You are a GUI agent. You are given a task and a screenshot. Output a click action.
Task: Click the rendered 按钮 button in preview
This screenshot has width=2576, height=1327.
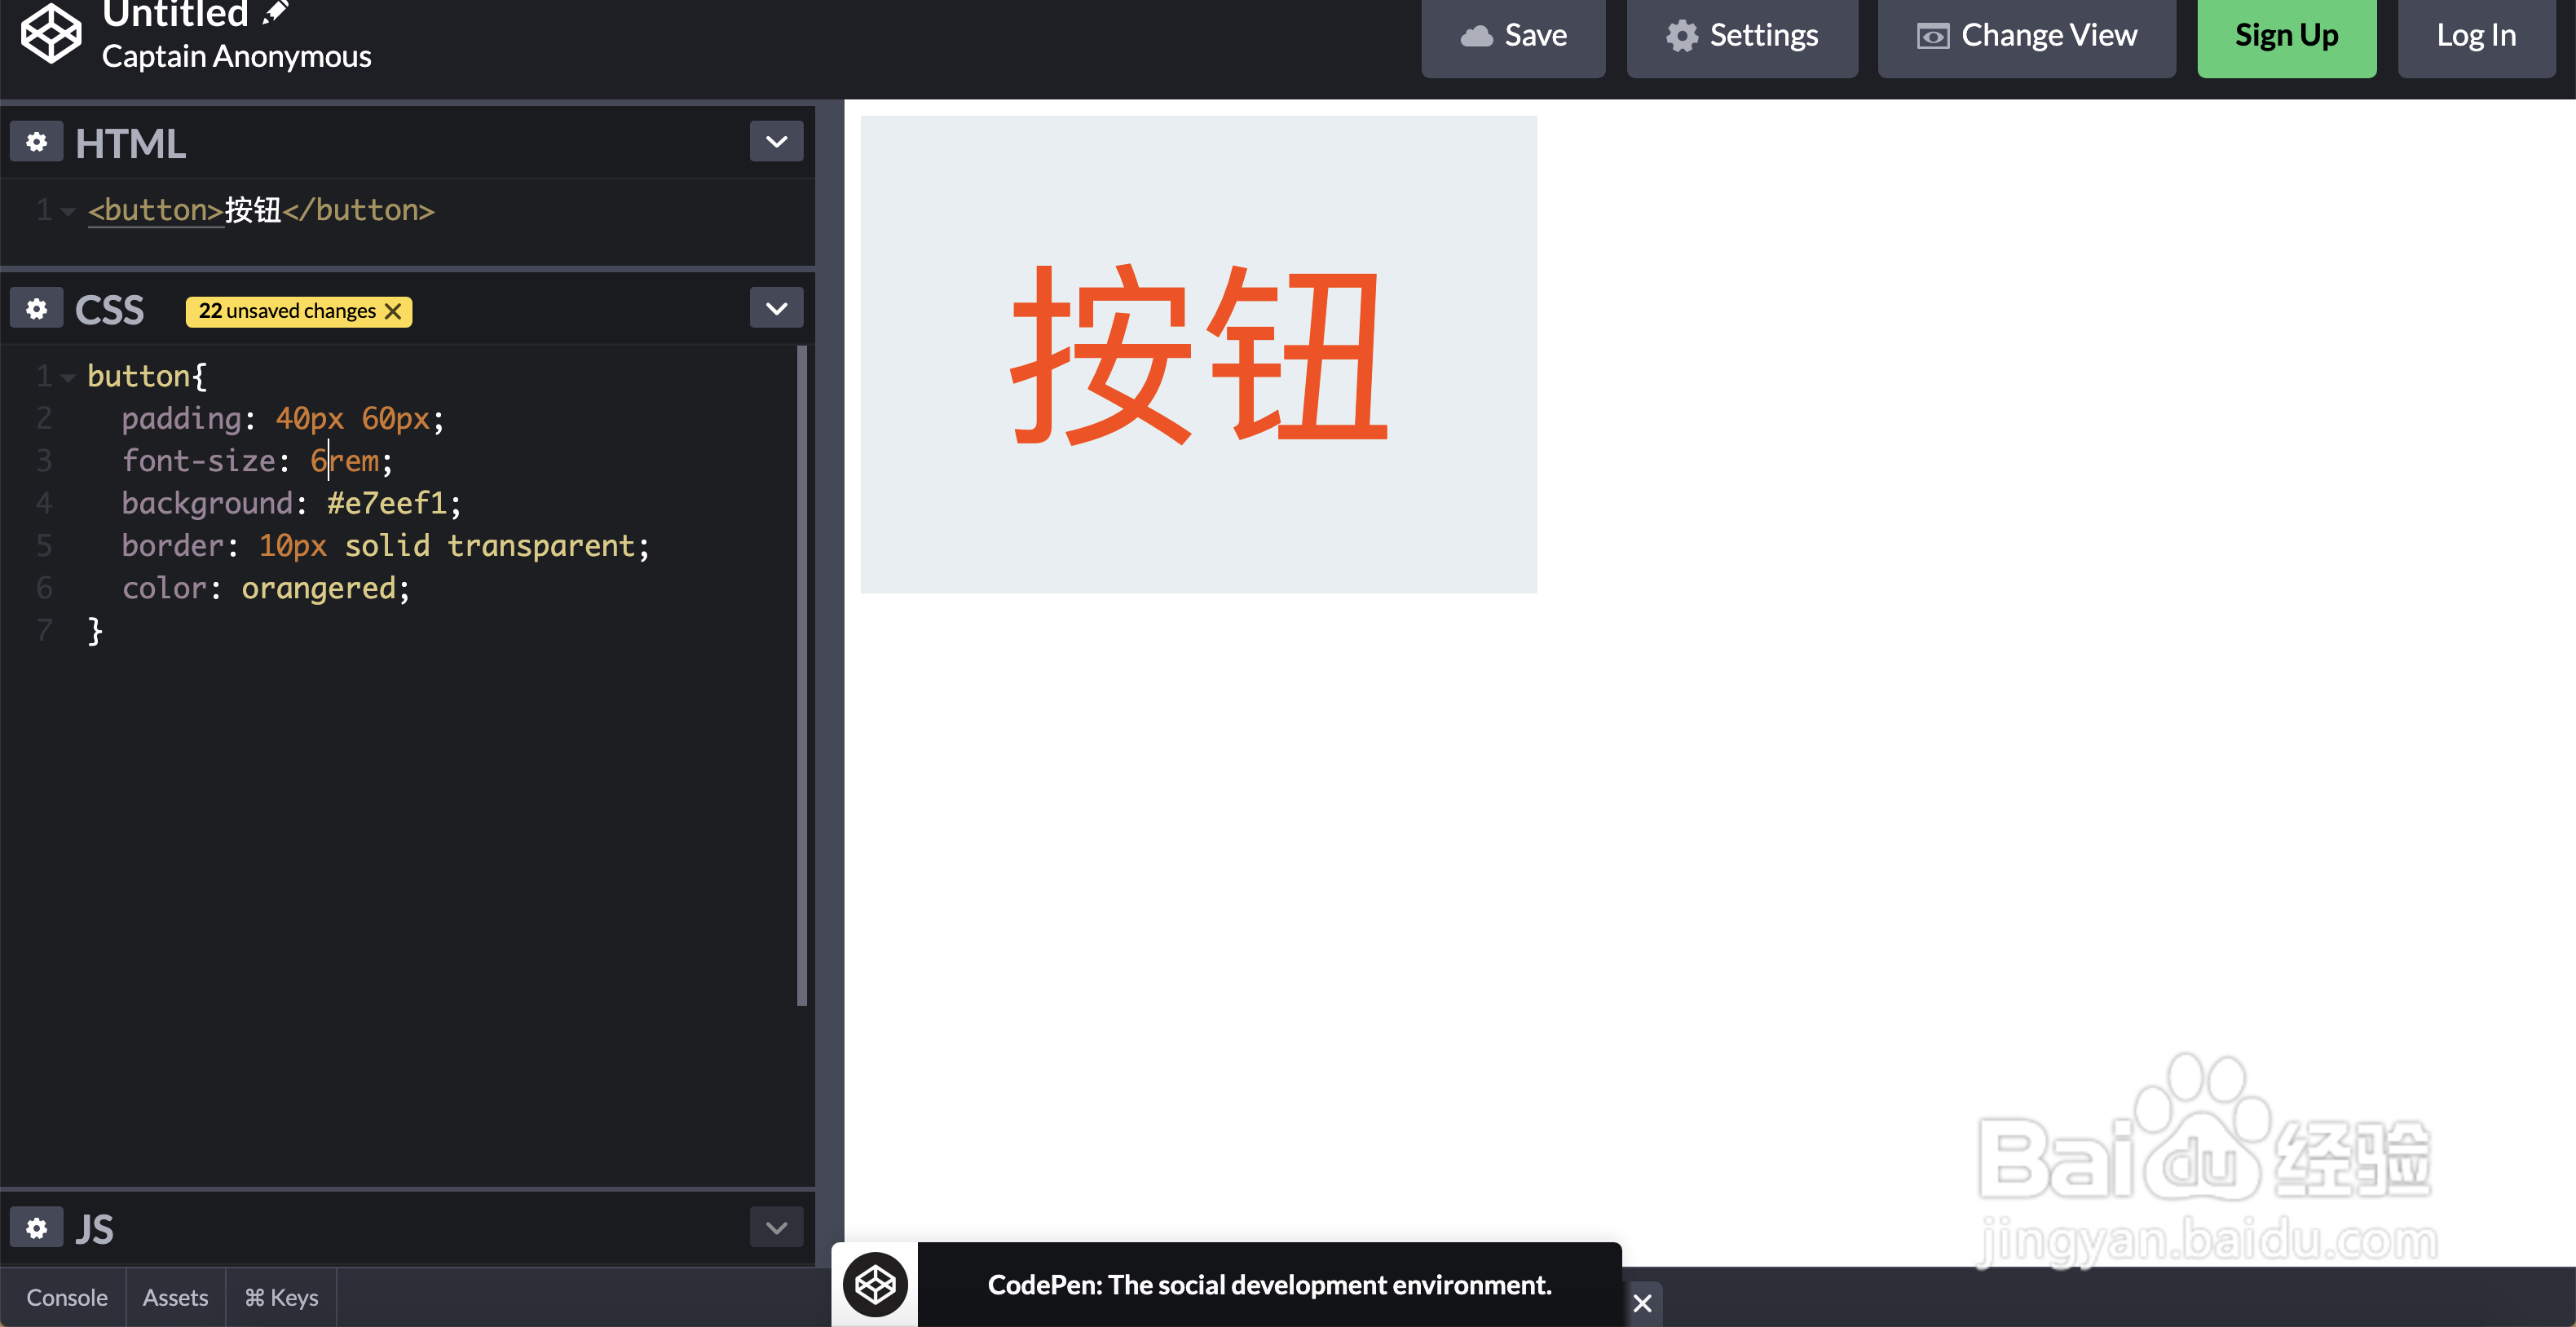(1198, 355)
